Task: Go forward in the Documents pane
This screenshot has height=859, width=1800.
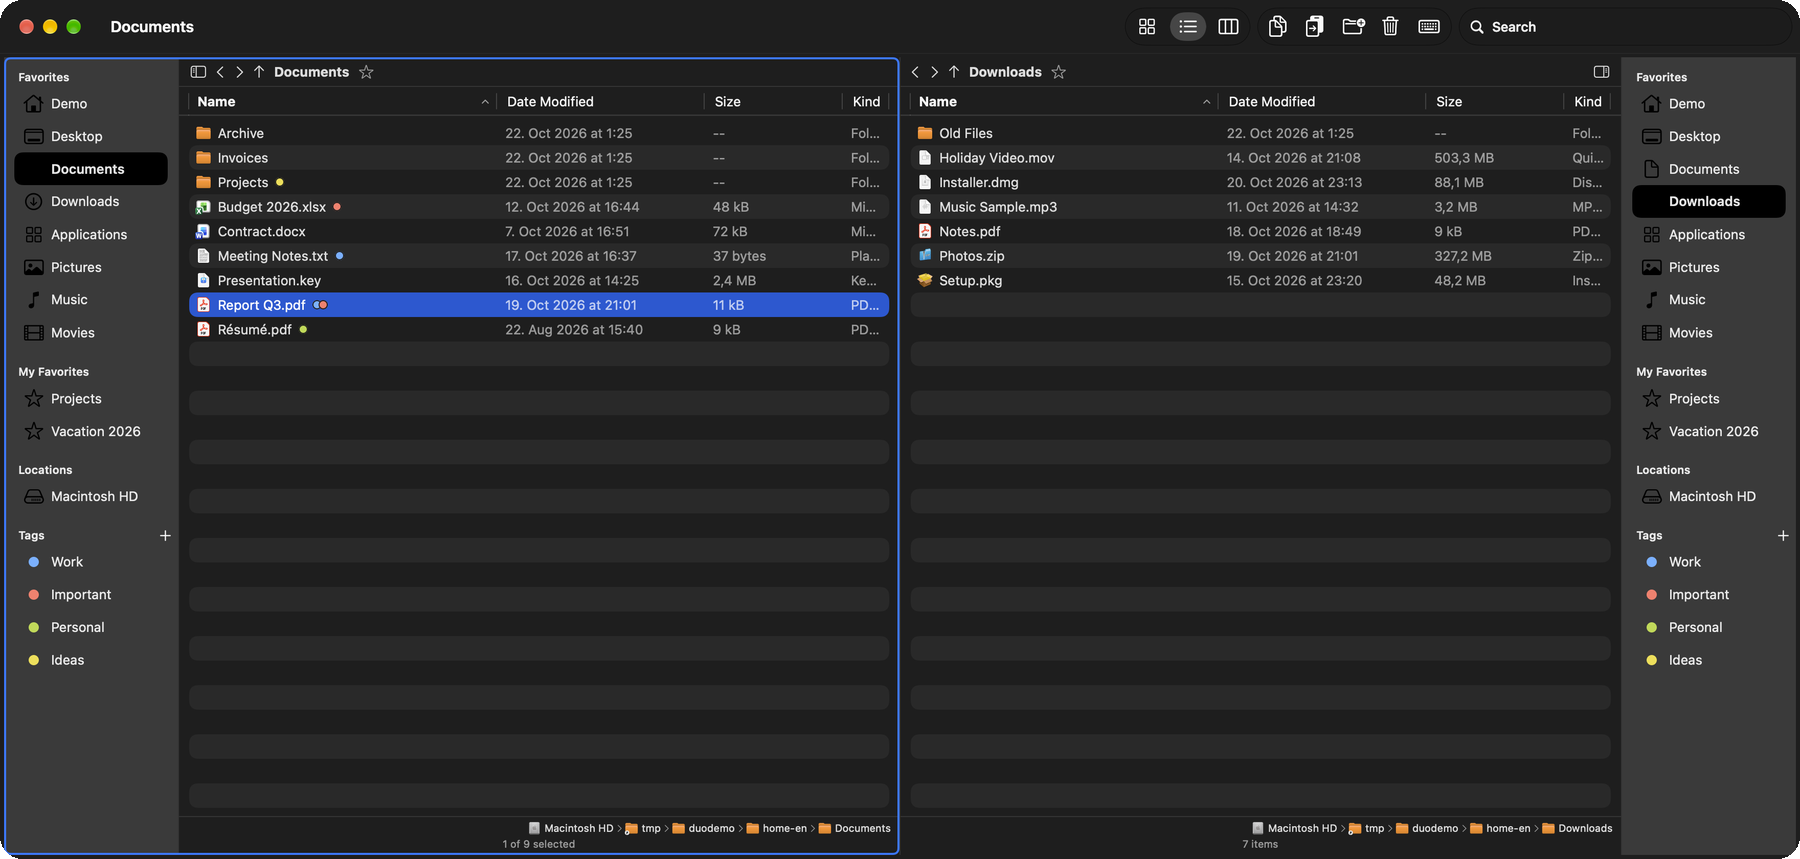Action: [239, 72]
